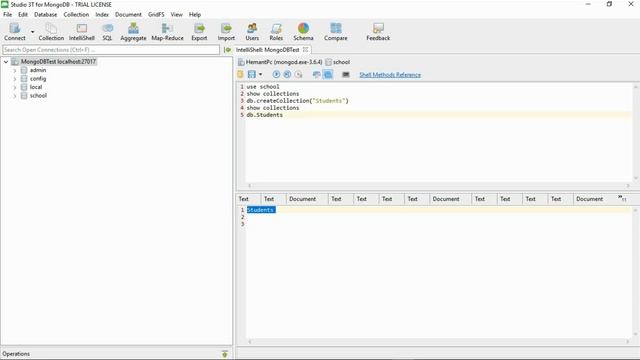
Task: Open the Users manager
Action: pyautogui.click(x=252, y=32)
